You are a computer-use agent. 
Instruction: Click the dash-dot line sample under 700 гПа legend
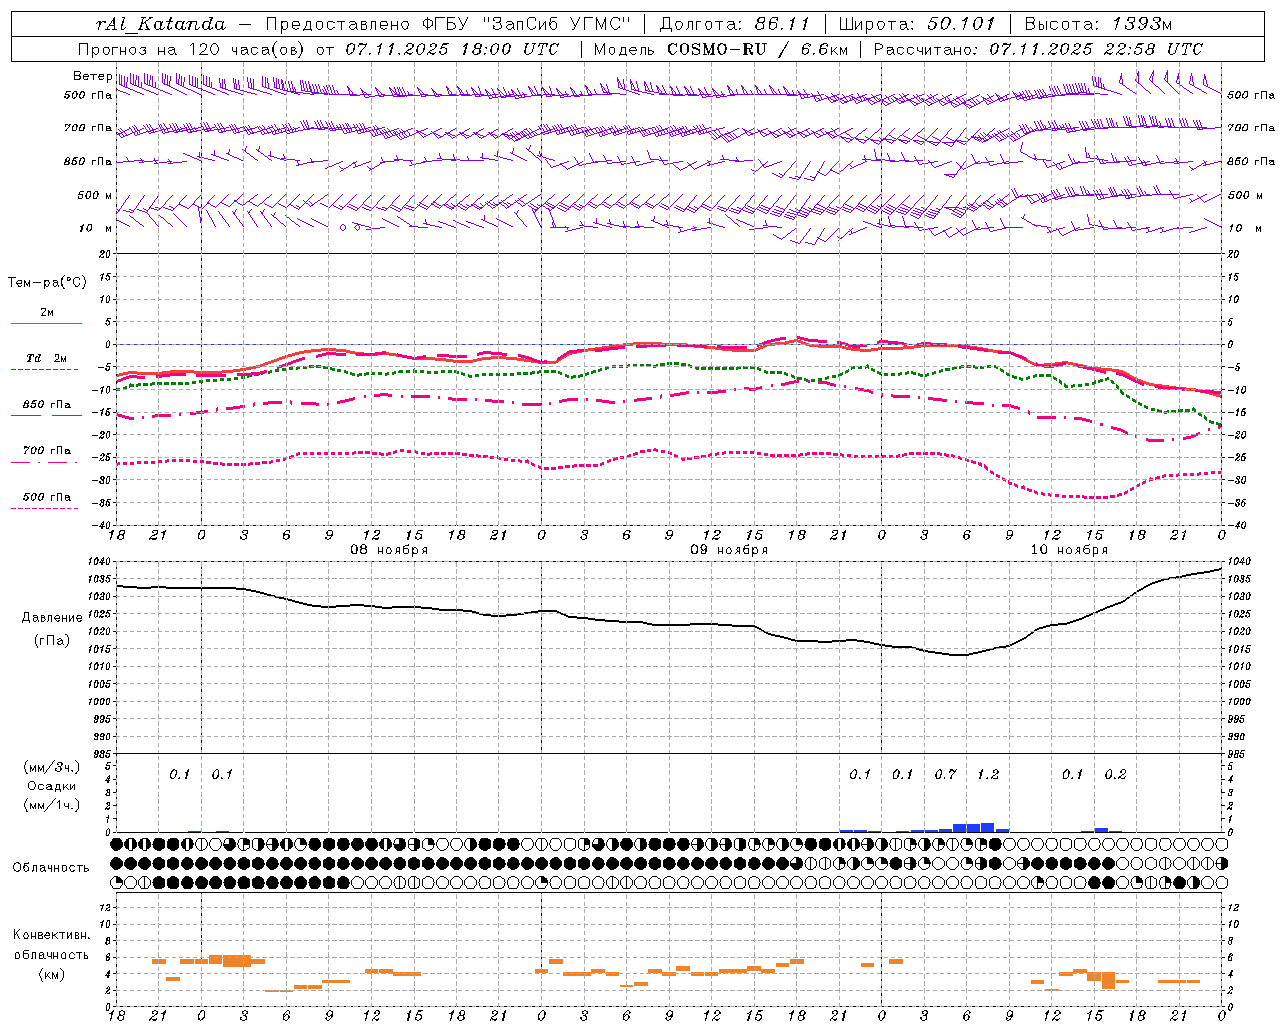pos(45,462)
